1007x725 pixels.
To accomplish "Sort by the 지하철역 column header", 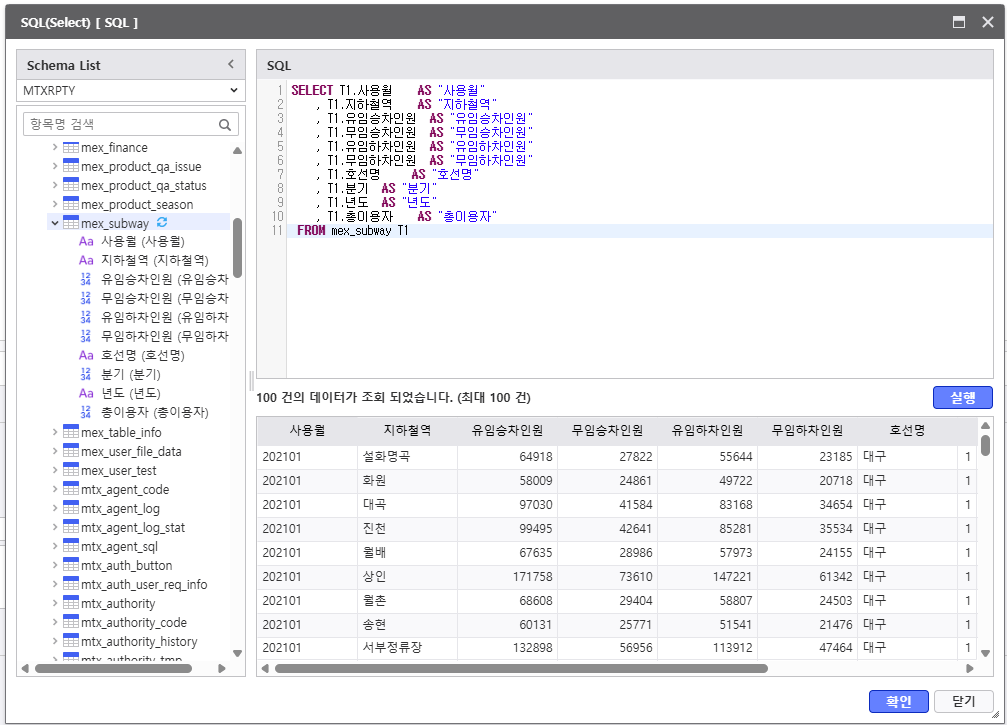I will 407,431.
